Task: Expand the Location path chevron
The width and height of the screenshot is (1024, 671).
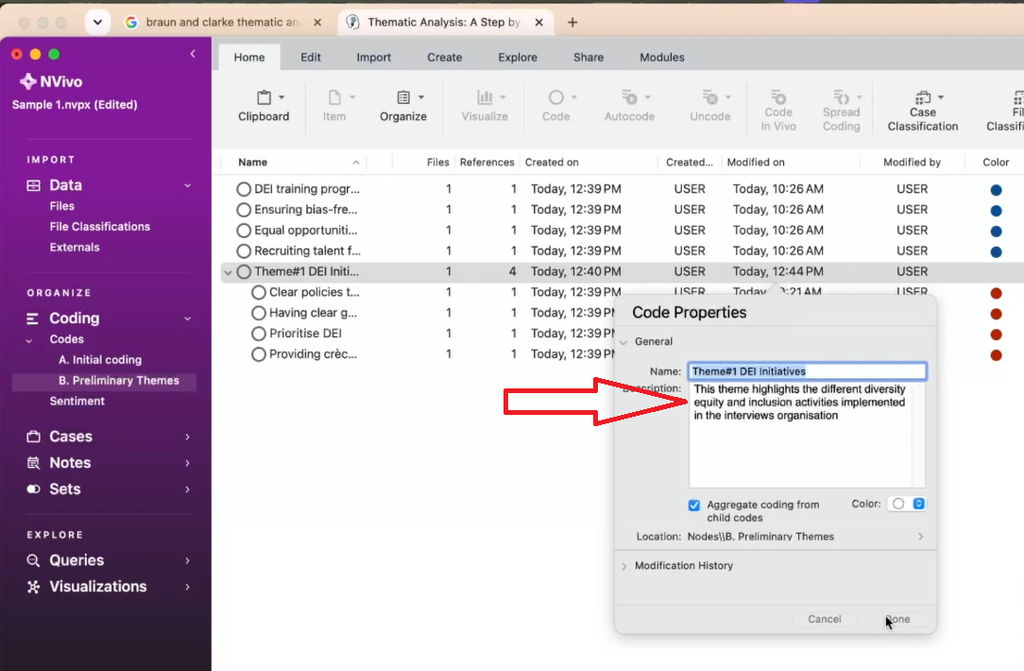Action: click(921, 536)
